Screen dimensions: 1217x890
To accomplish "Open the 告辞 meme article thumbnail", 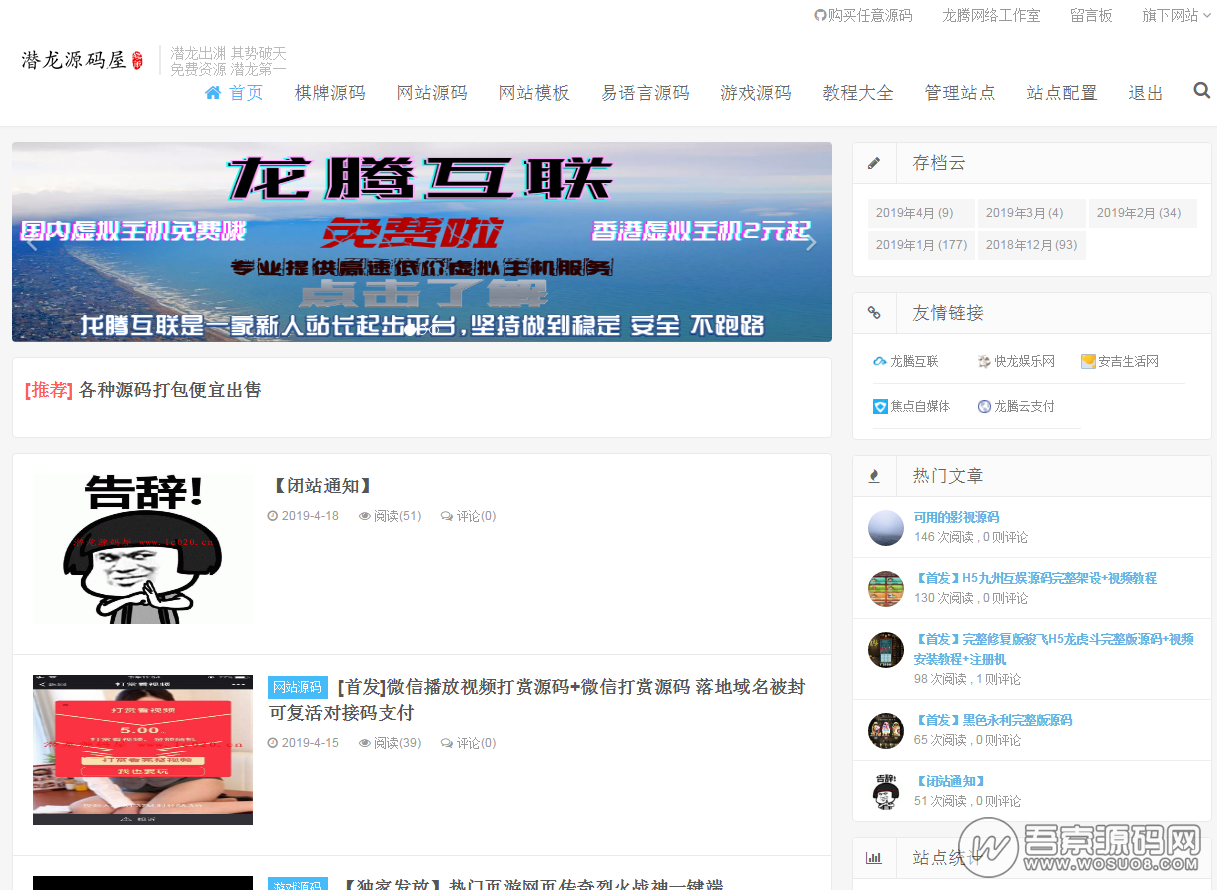I will click(143, 549).
